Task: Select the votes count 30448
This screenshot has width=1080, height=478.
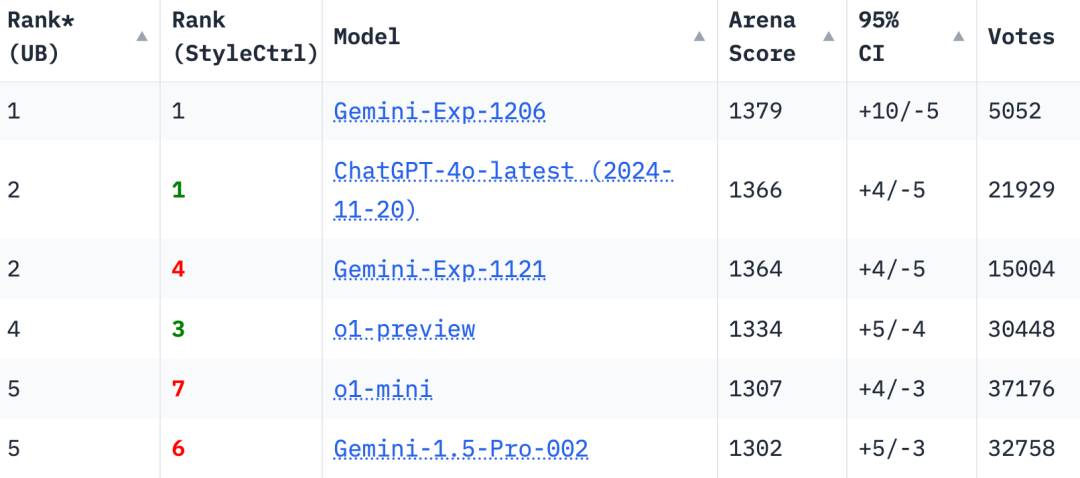Action: [1021, 329]
